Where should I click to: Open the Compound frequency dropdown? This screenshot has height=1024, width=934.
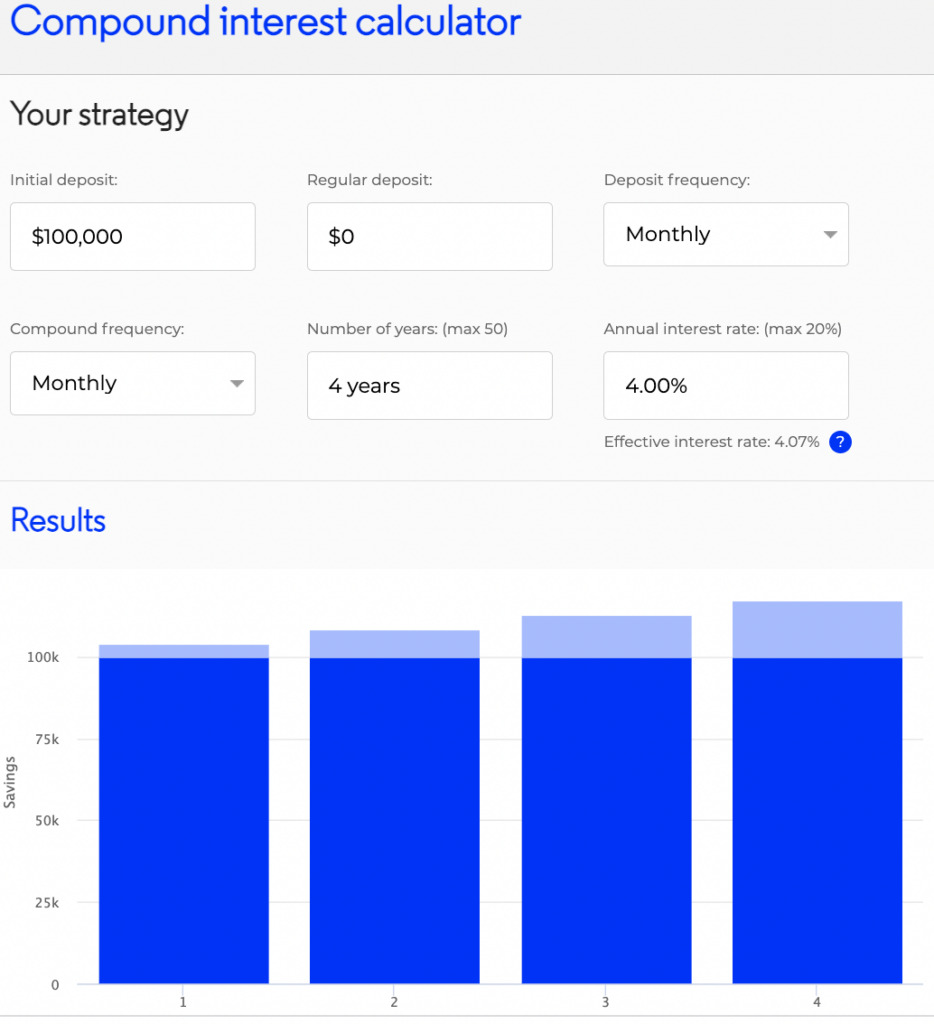tap(133, 383)
